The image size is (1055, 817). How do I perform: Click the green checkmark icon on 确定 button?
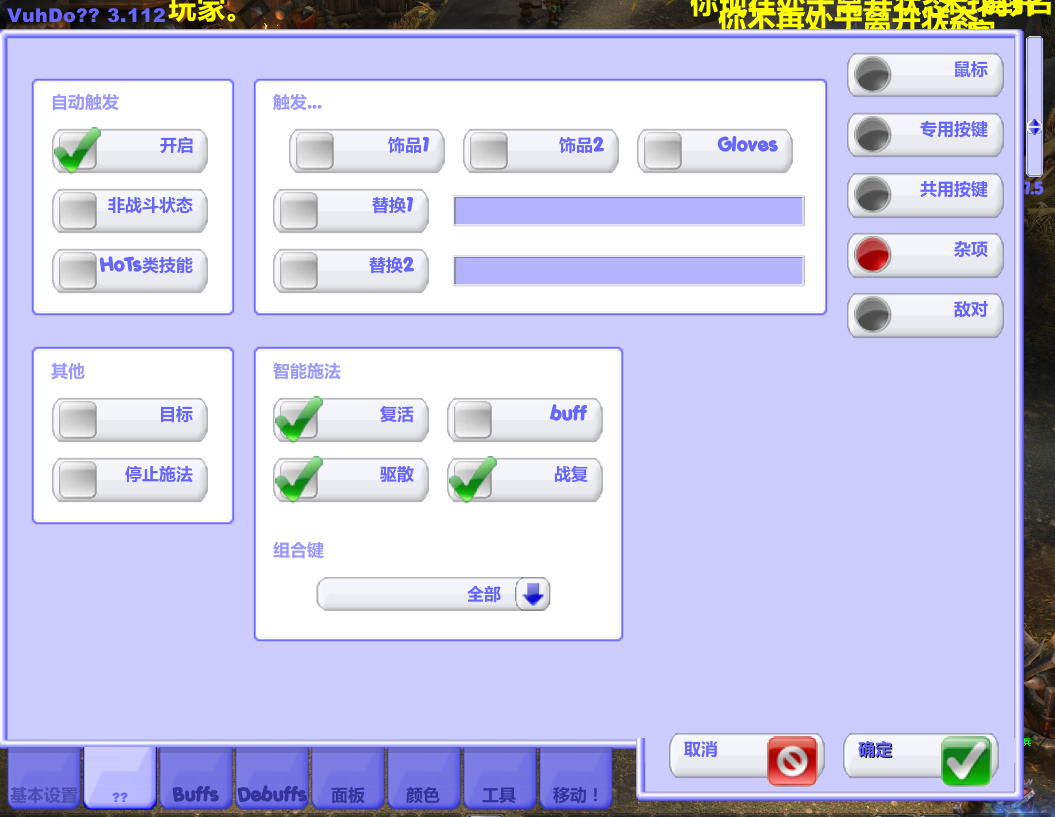(964, 759)
